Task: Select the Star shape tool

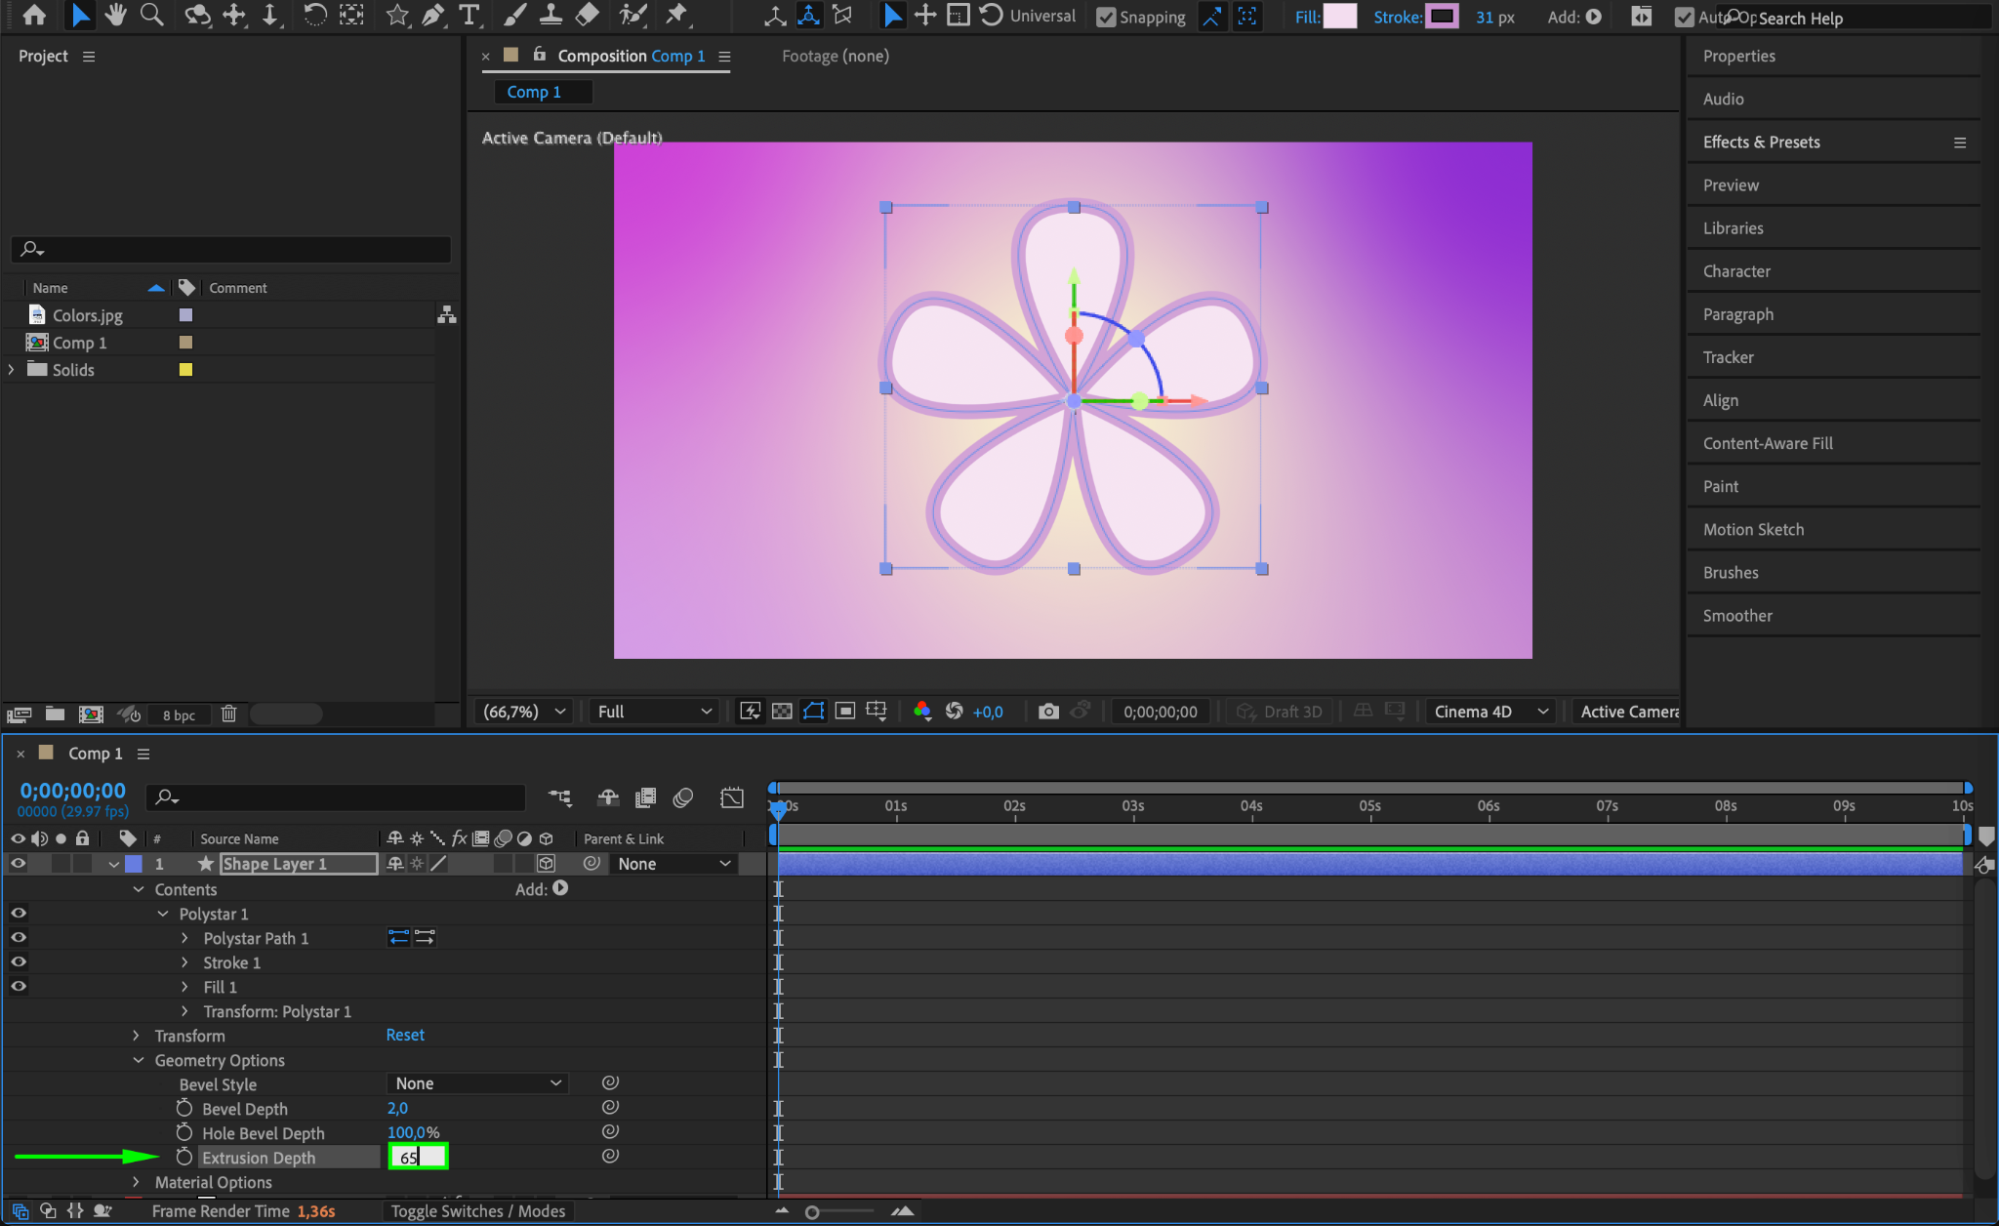Action: 397,15
